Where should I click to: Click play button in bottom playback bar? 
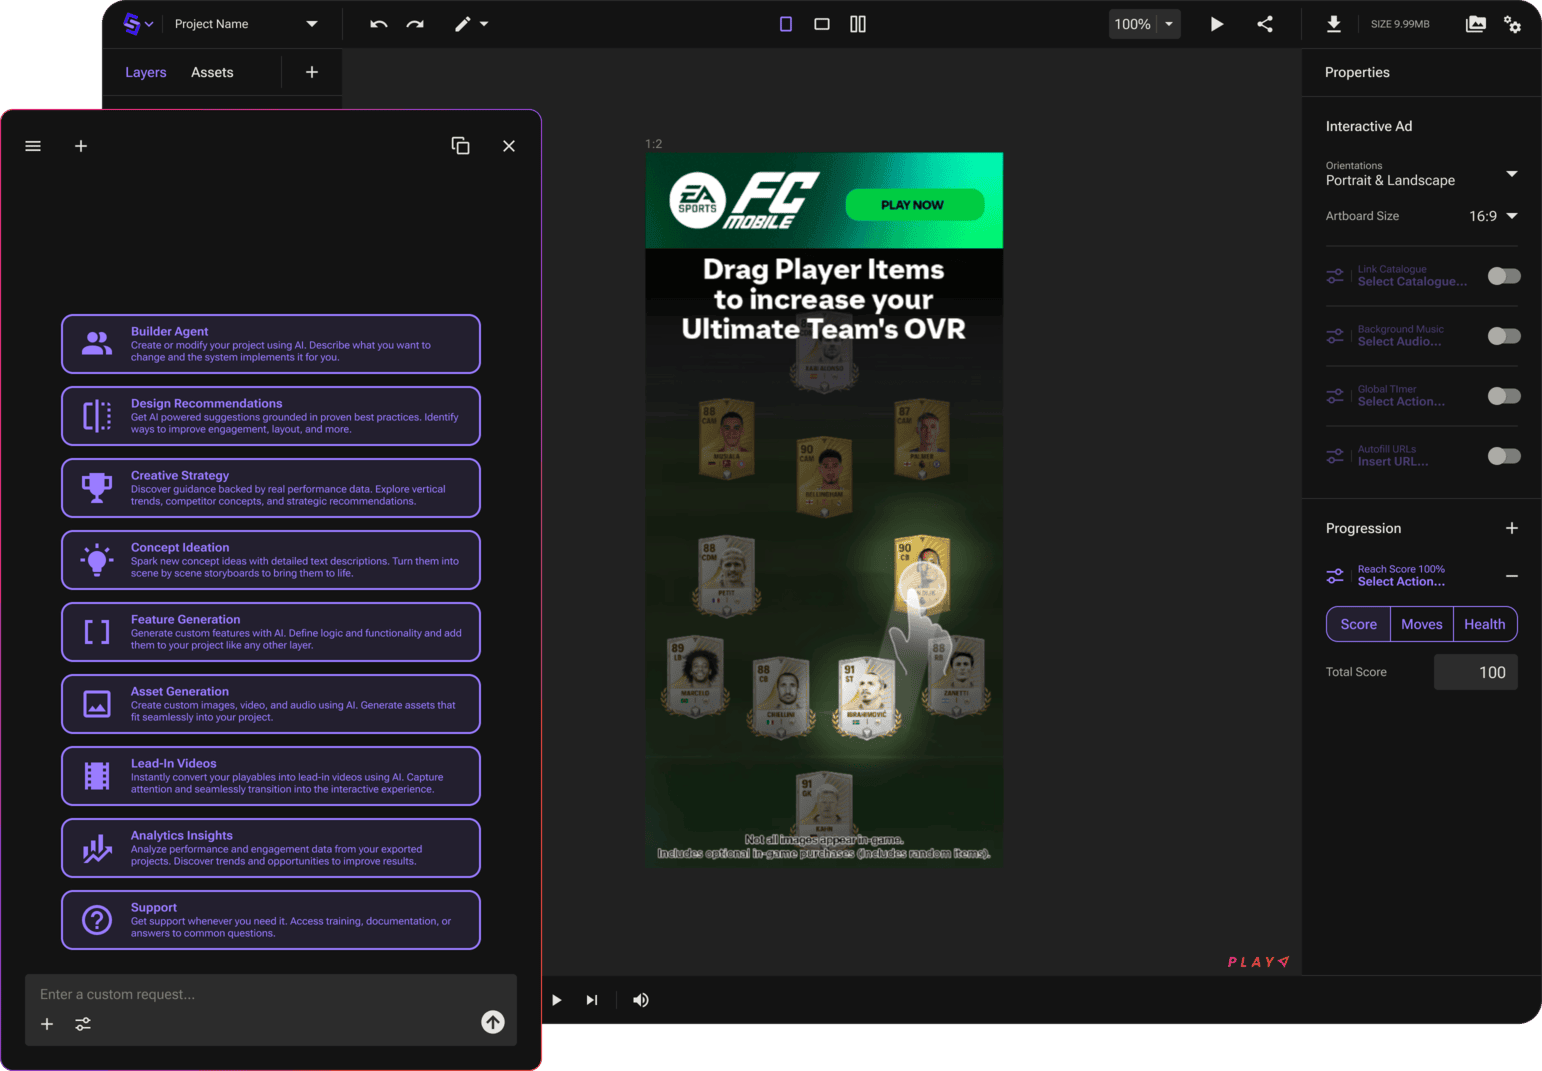(x=557, y=1000)
